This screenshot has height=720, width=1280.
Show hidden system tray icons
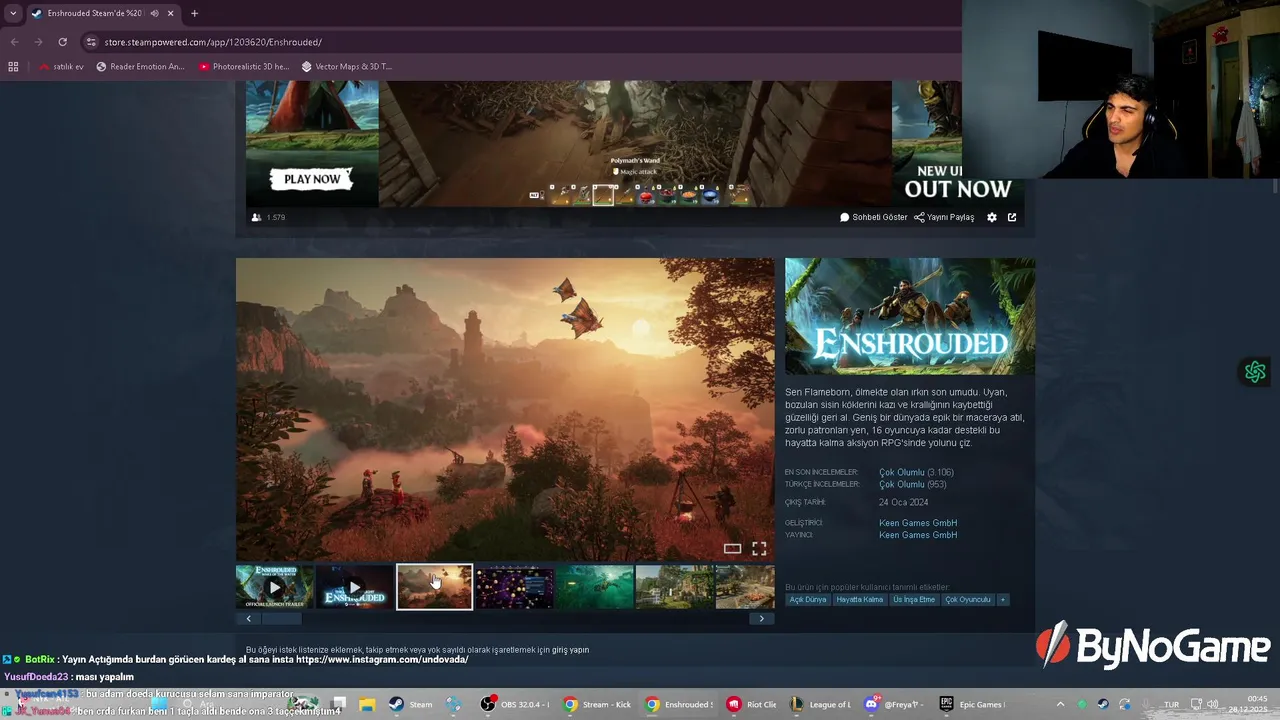coord(1060,704)
